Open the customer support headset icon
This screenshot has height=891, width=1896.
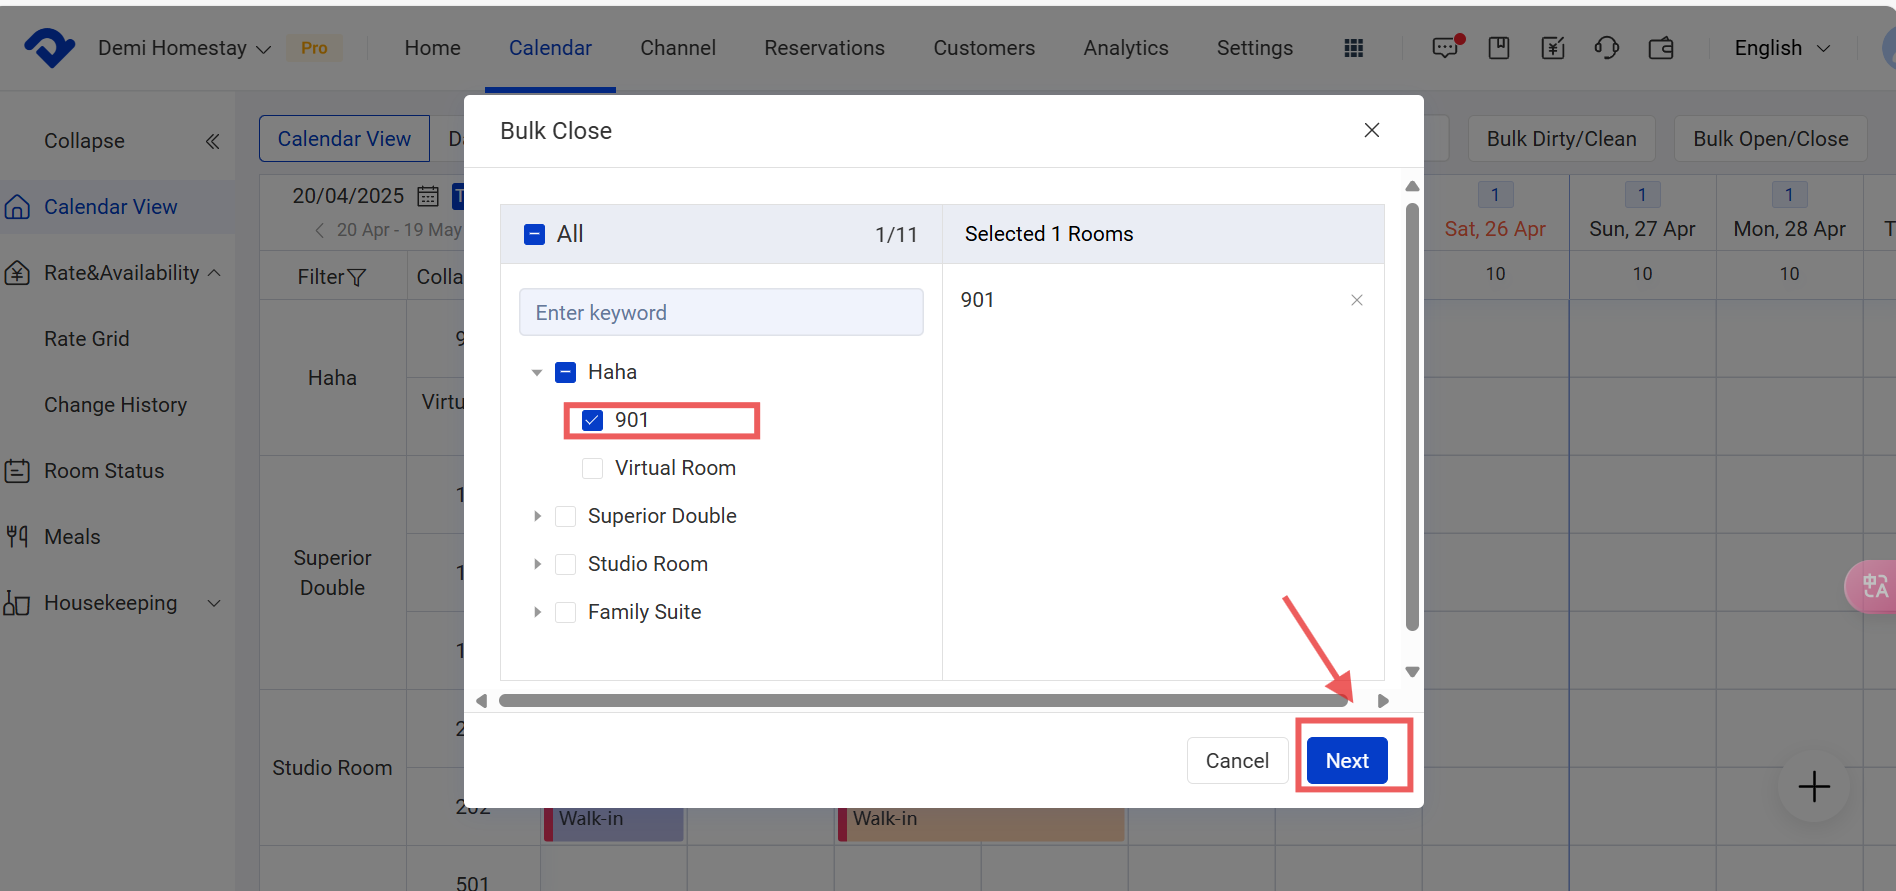click(x=1606, y=48)
